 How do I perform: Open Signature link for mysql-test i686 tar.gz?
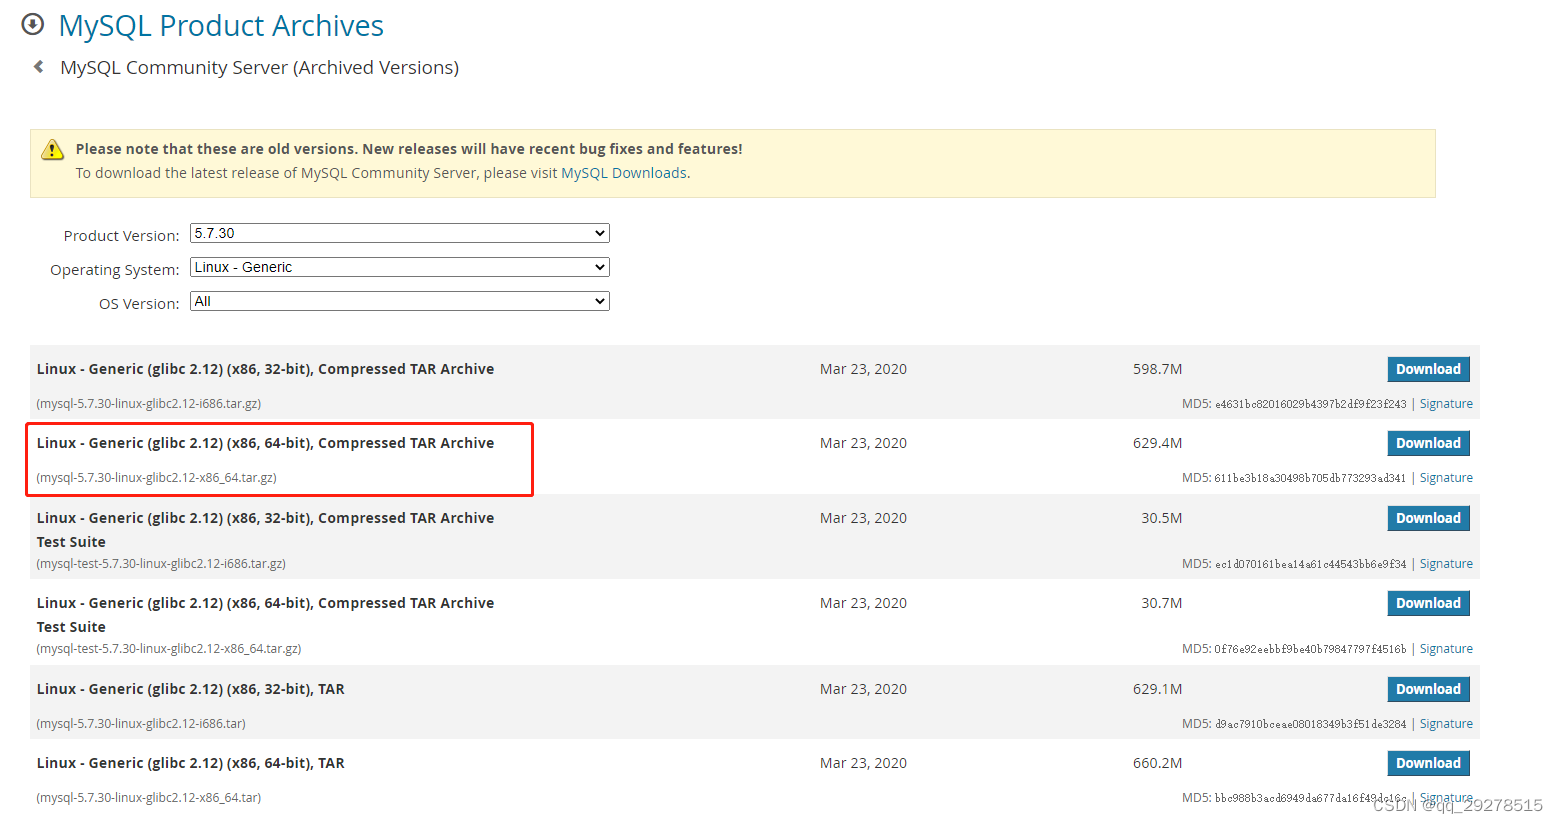coord(1446,564)
